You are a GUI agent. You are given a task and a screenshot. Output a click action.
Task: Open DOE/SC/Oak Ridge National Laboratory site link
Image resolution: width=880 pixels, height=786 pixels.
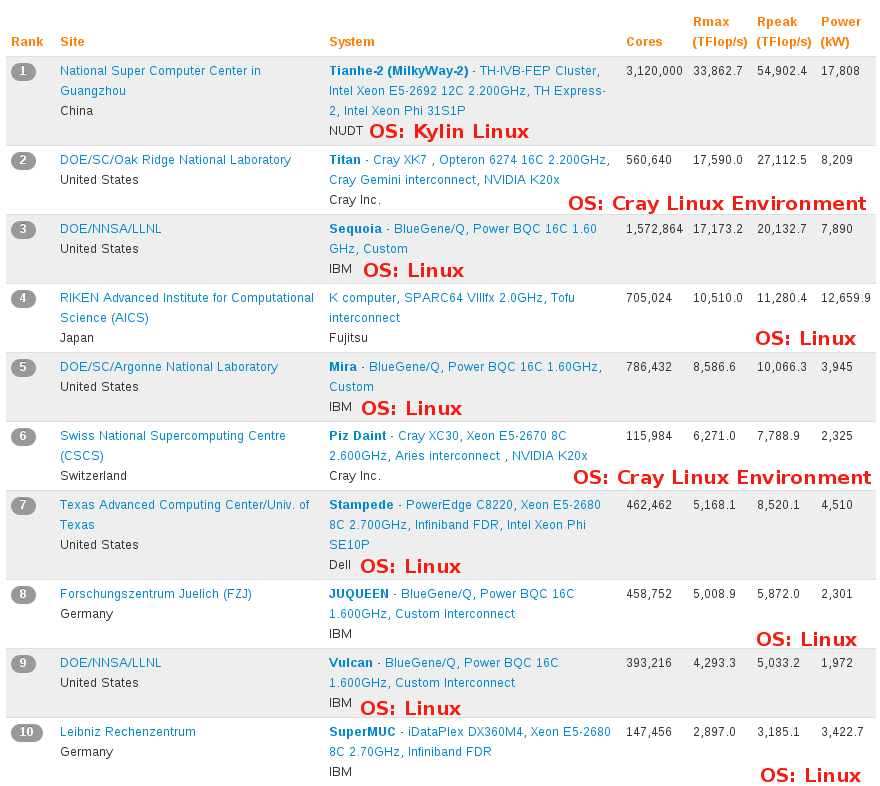tap(175, 160)
